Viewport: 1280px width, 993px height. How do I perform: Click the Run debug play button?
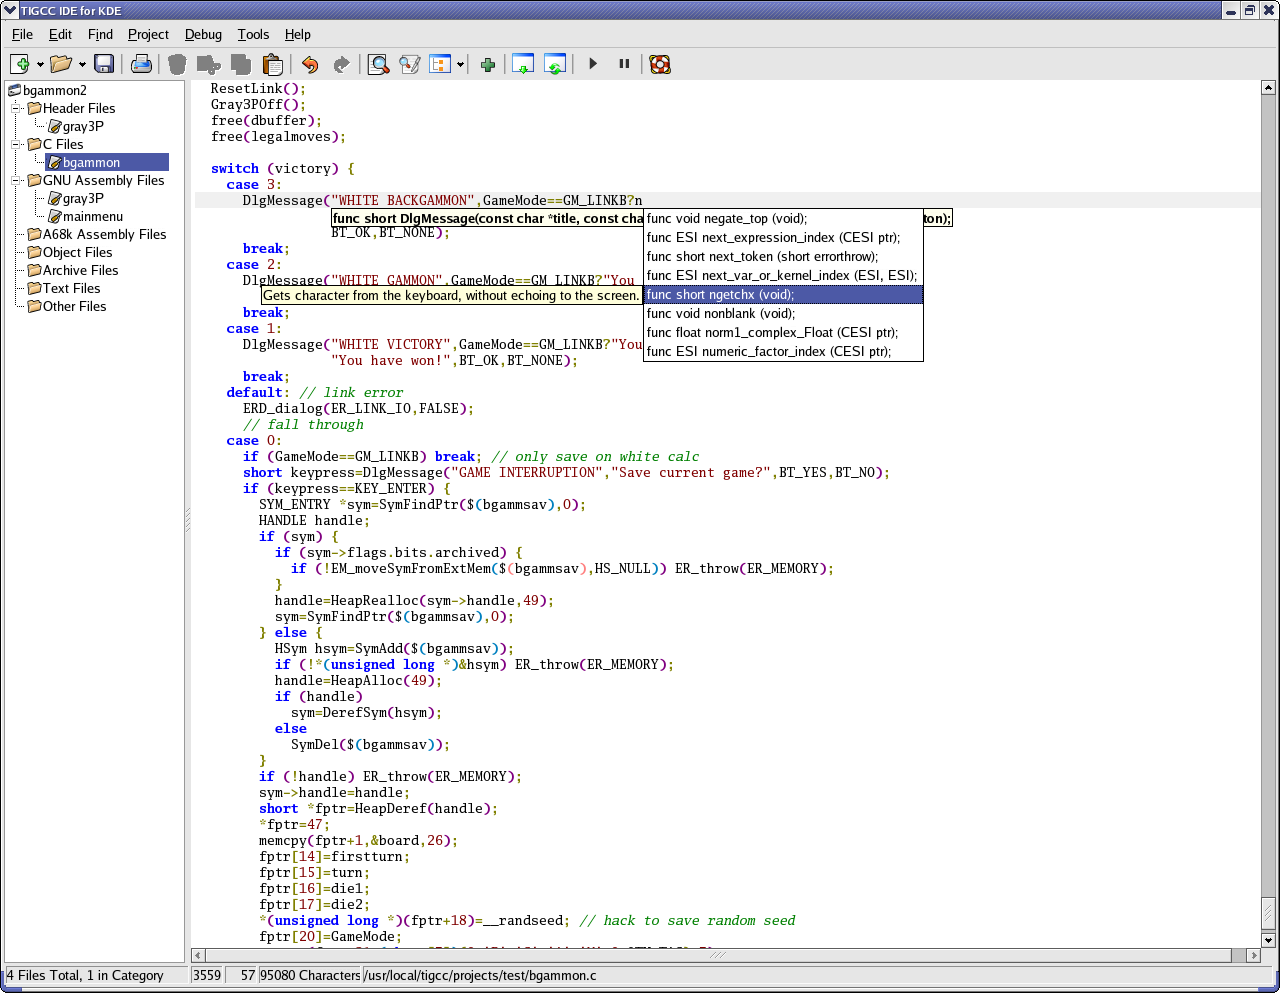(593, 64)
